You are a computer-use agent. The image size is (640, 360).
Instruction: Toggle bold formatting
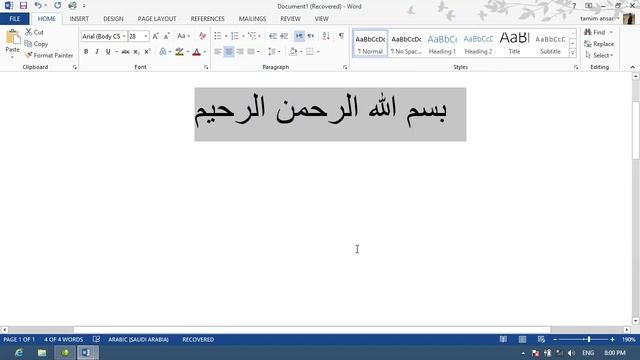coord(86,52)
